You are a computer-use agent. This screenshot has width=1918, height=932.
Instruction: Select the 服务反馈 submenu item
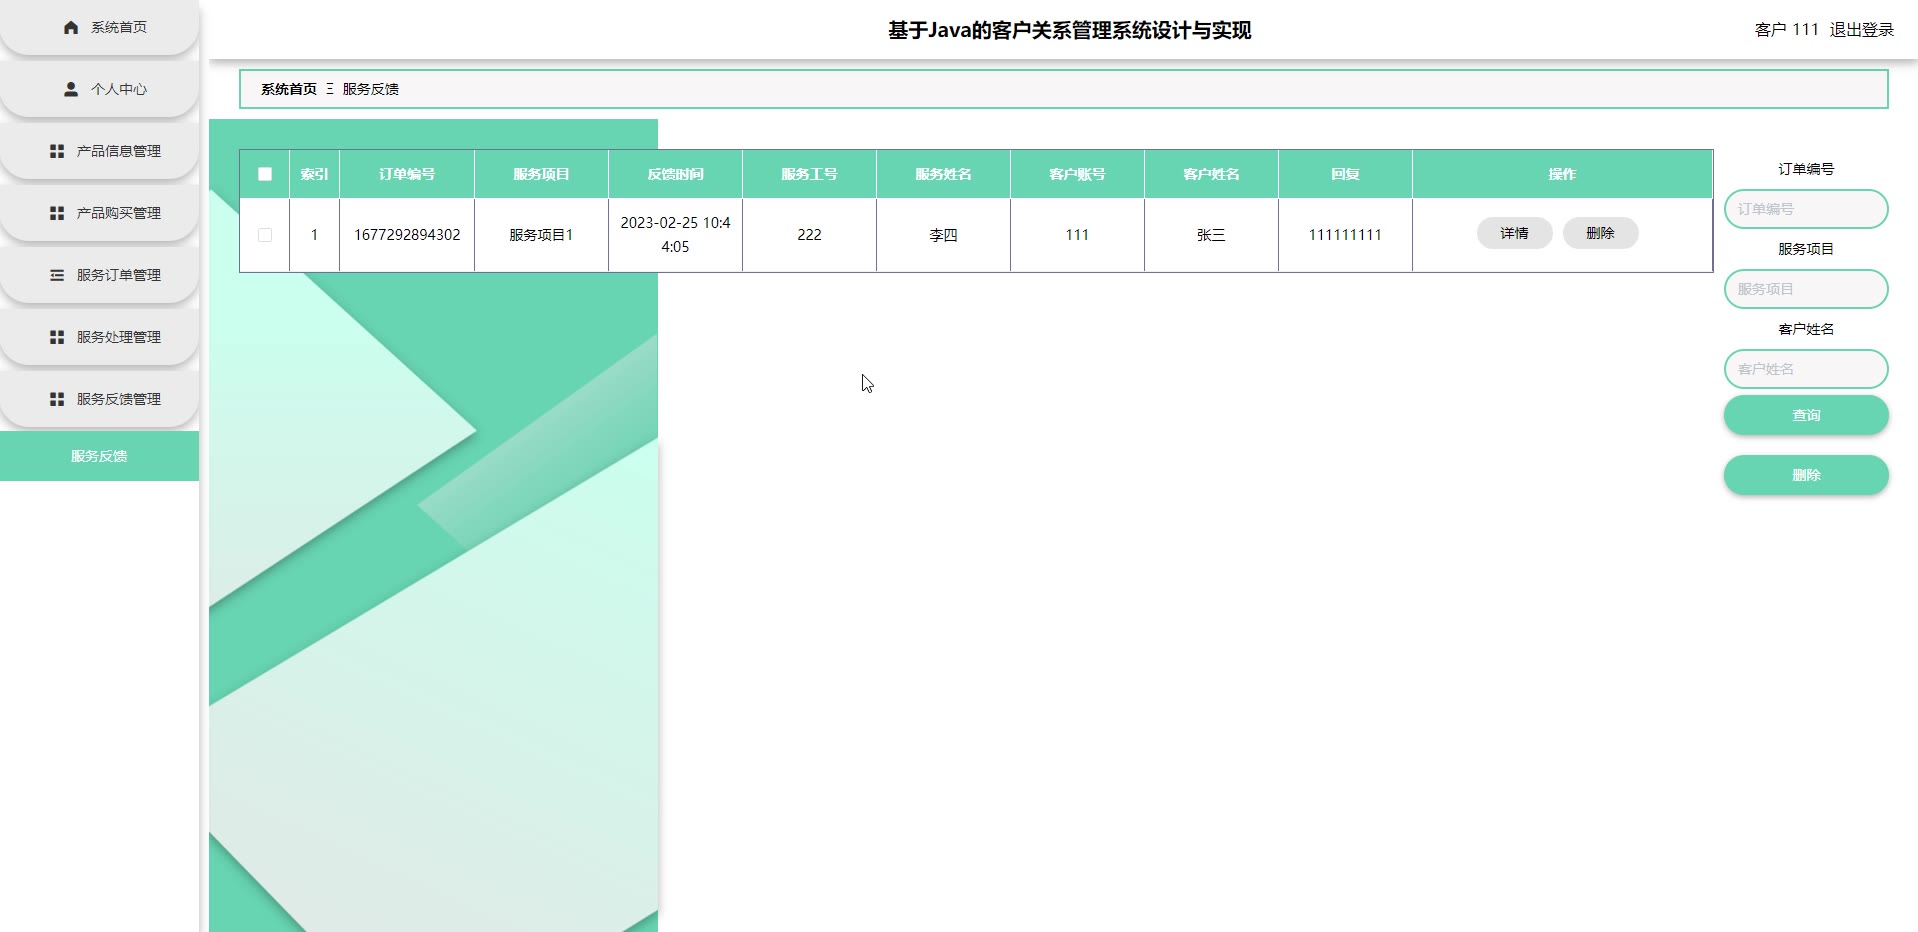pos(99,456)
